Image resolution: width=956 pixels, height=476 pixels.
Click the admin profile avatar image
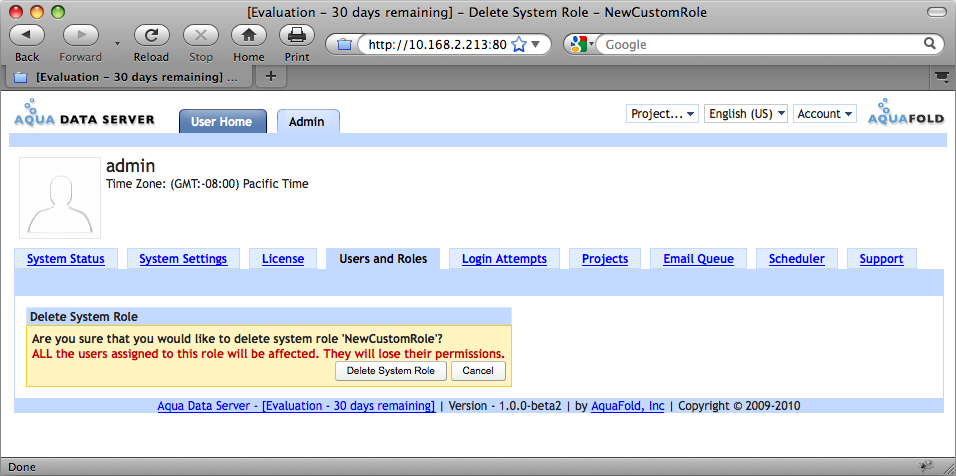[60, 197]
